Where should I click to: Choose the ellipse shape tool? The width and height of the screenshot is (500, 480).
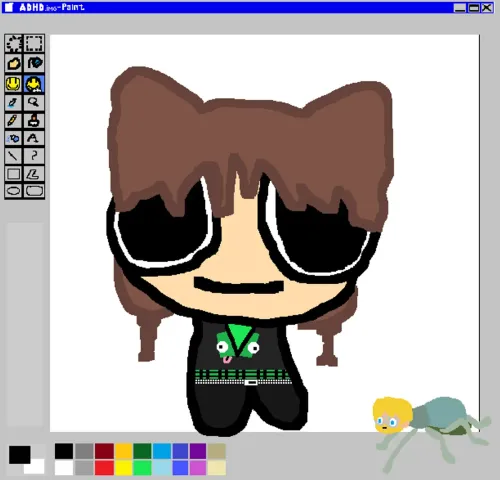click(x=14, y=191)
